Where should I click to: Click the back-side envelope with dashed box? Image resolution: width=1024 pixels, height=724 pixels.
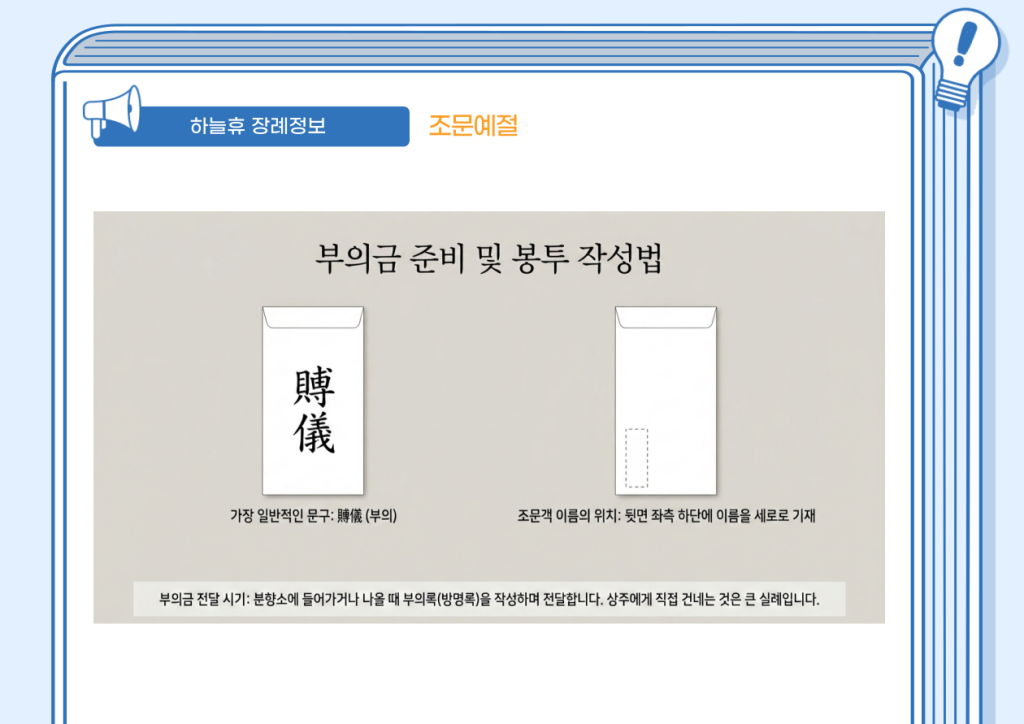click(x=665, y=400)
